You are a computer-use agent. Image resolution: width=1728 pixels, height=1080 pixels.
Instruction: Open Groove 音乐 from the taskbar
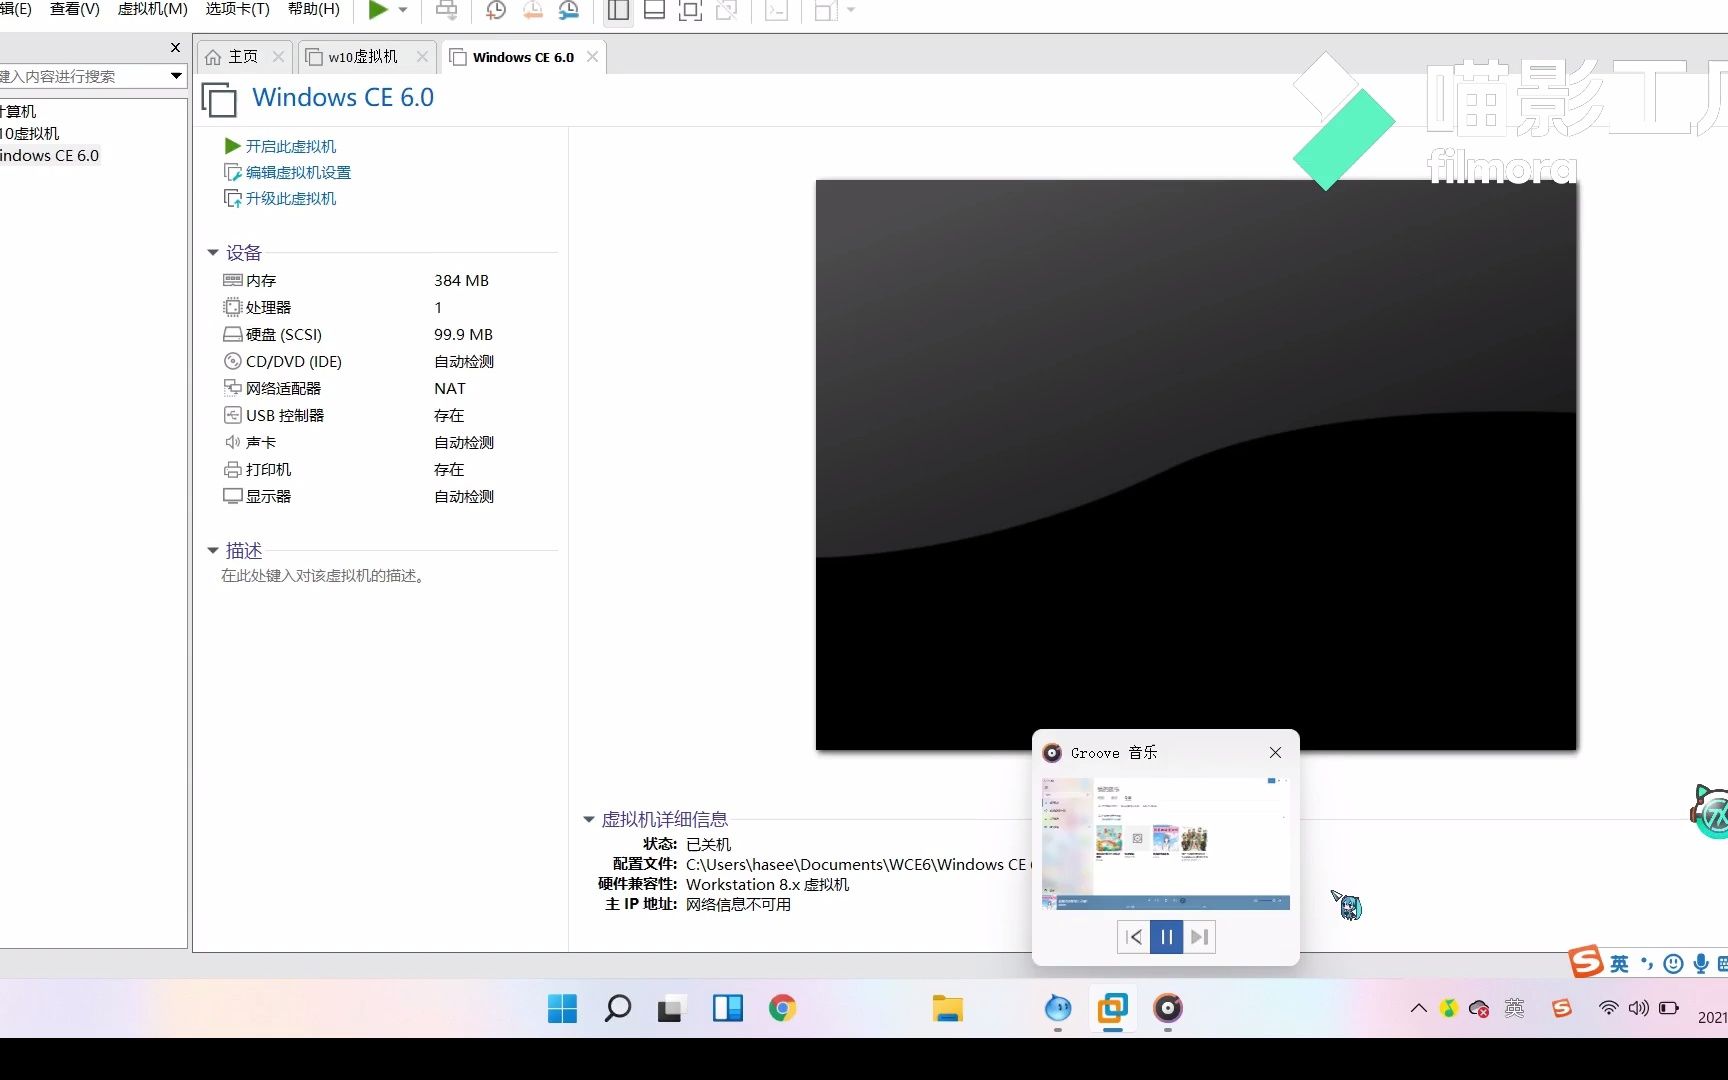(x=1167, y=1009)
